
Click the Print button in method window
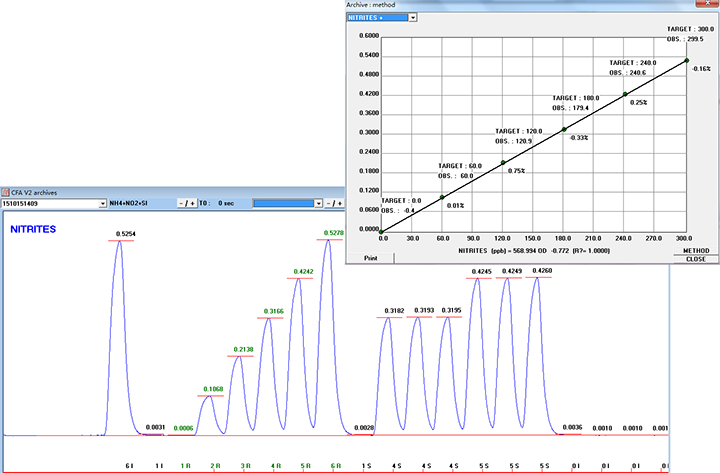(x=370, y=257)
